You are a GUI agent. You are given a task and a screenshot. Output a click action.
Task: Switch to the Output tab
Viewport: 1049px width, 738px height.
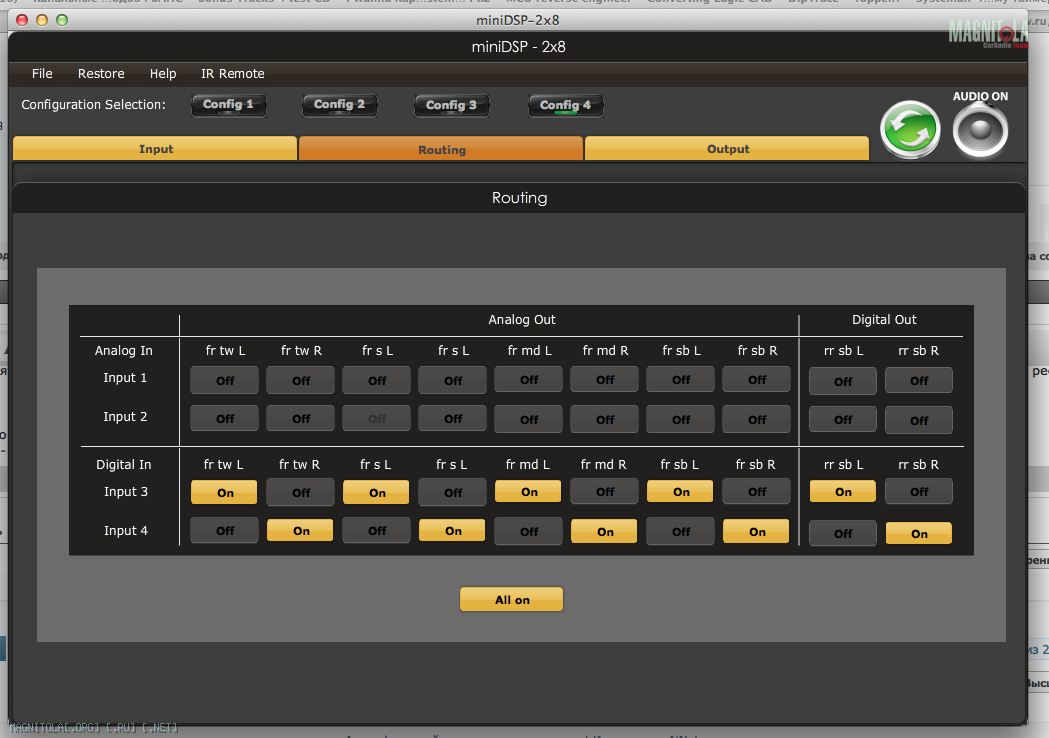727,149
